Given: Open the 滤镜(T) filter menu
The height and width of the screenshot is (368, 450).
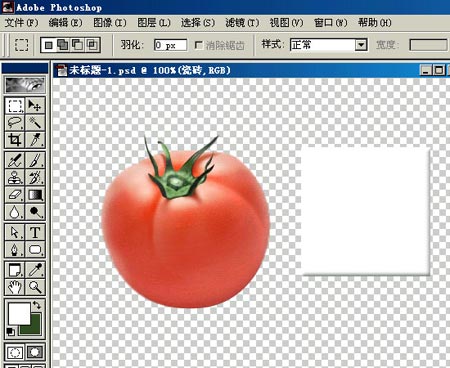Looking at the screenshot, I should pos(242,23).
